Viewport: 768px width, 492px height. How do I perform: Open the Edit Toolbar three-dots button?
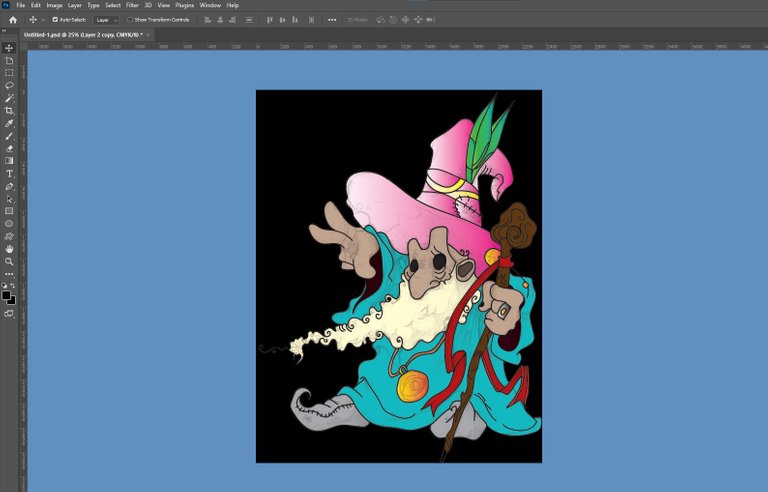9,274
